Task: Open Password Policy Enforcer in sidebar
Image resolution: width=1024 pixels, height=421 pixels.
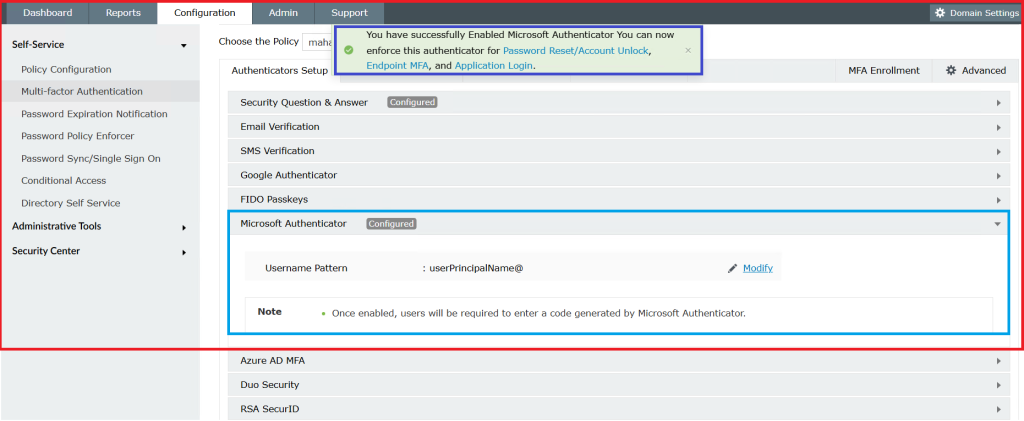Action: pyautogui.click(x=77, y=136)
